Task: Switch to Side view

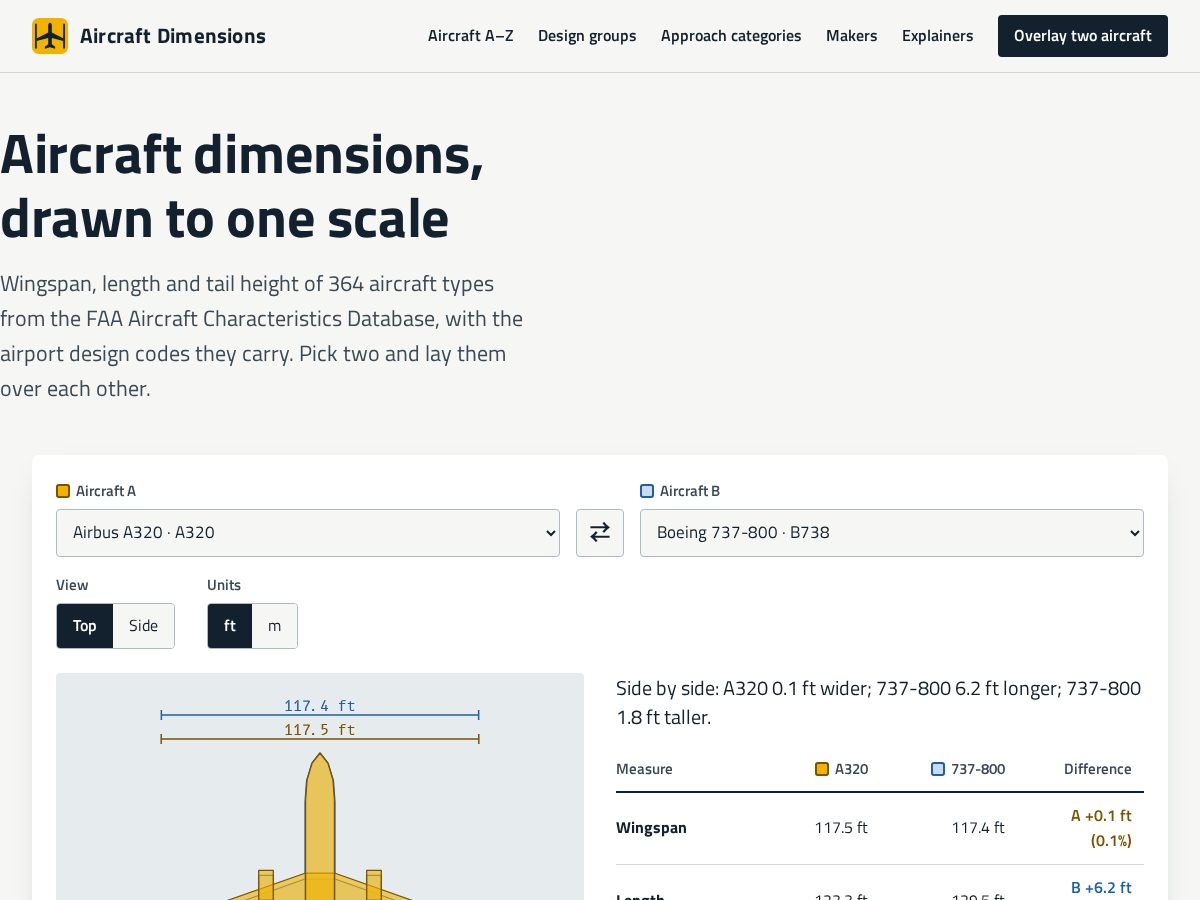Action: 144,626
